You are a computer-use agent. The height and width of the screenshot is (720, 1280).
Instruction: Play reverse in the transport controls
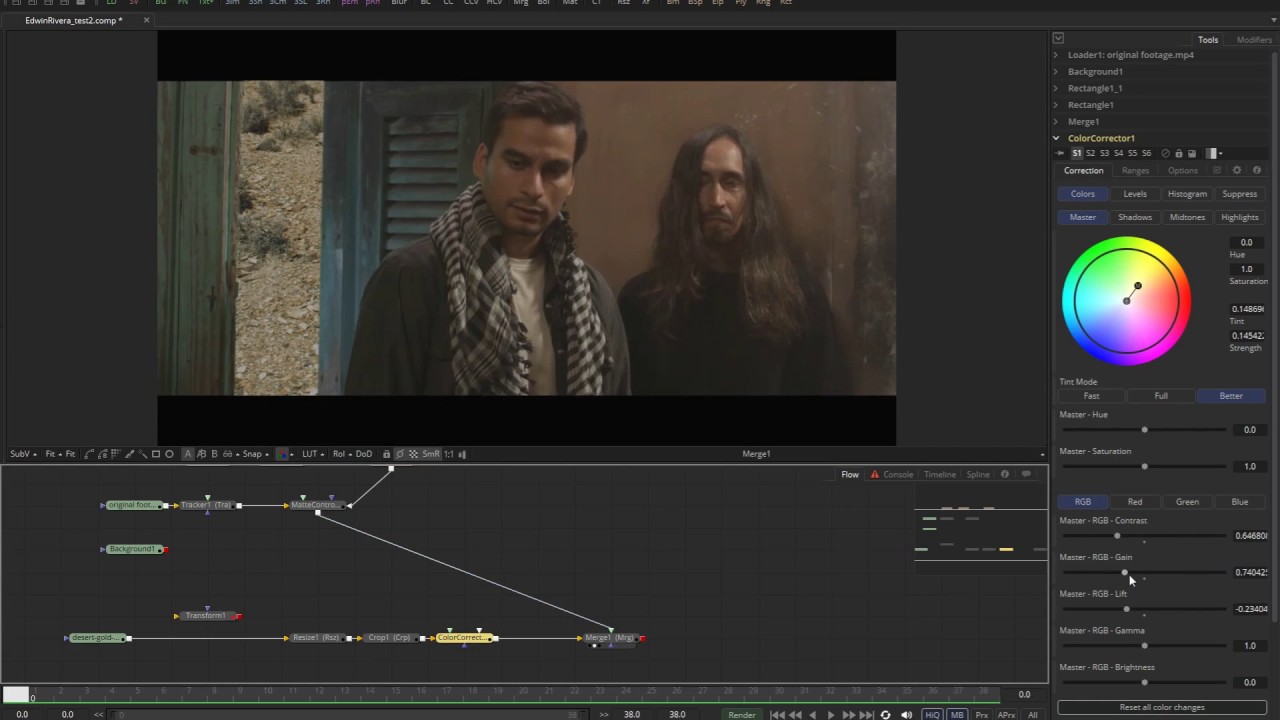coord(812,715)
